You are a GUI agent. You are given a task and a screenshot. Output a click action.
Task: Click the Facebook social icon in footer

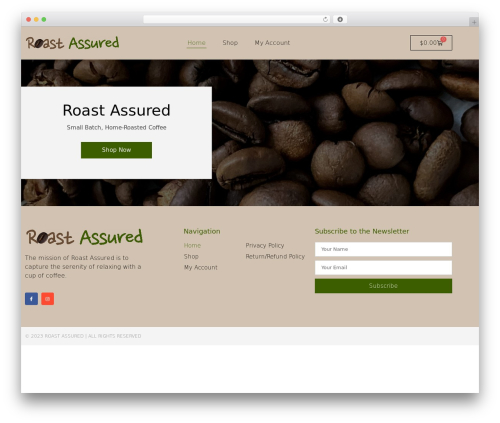point(31,299)
